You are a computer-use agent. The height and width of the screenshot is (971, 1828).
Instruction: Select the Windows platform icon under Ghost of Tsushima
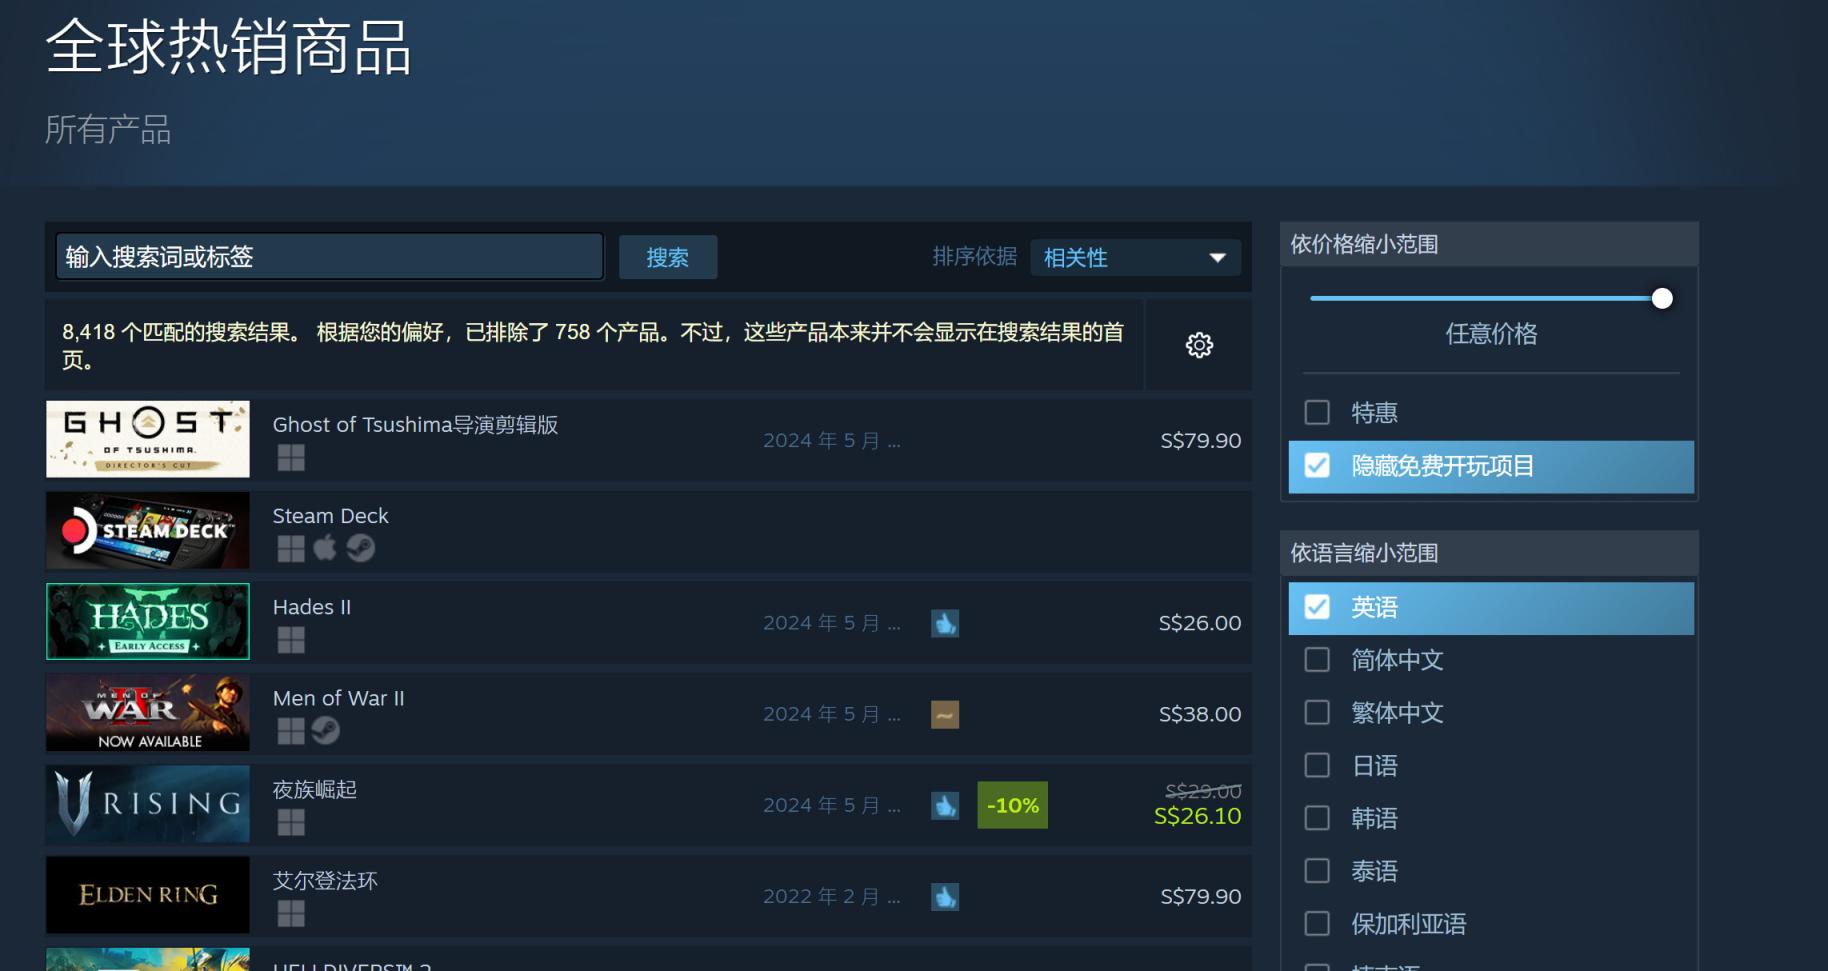(291, 457)
